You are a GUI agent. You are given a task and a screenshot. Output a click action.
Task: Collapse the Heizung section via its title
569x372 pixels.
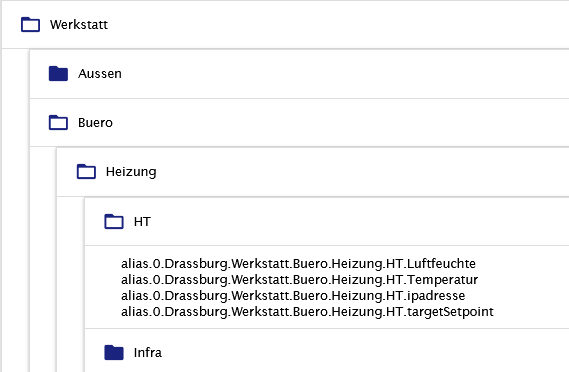pos(131,172)
